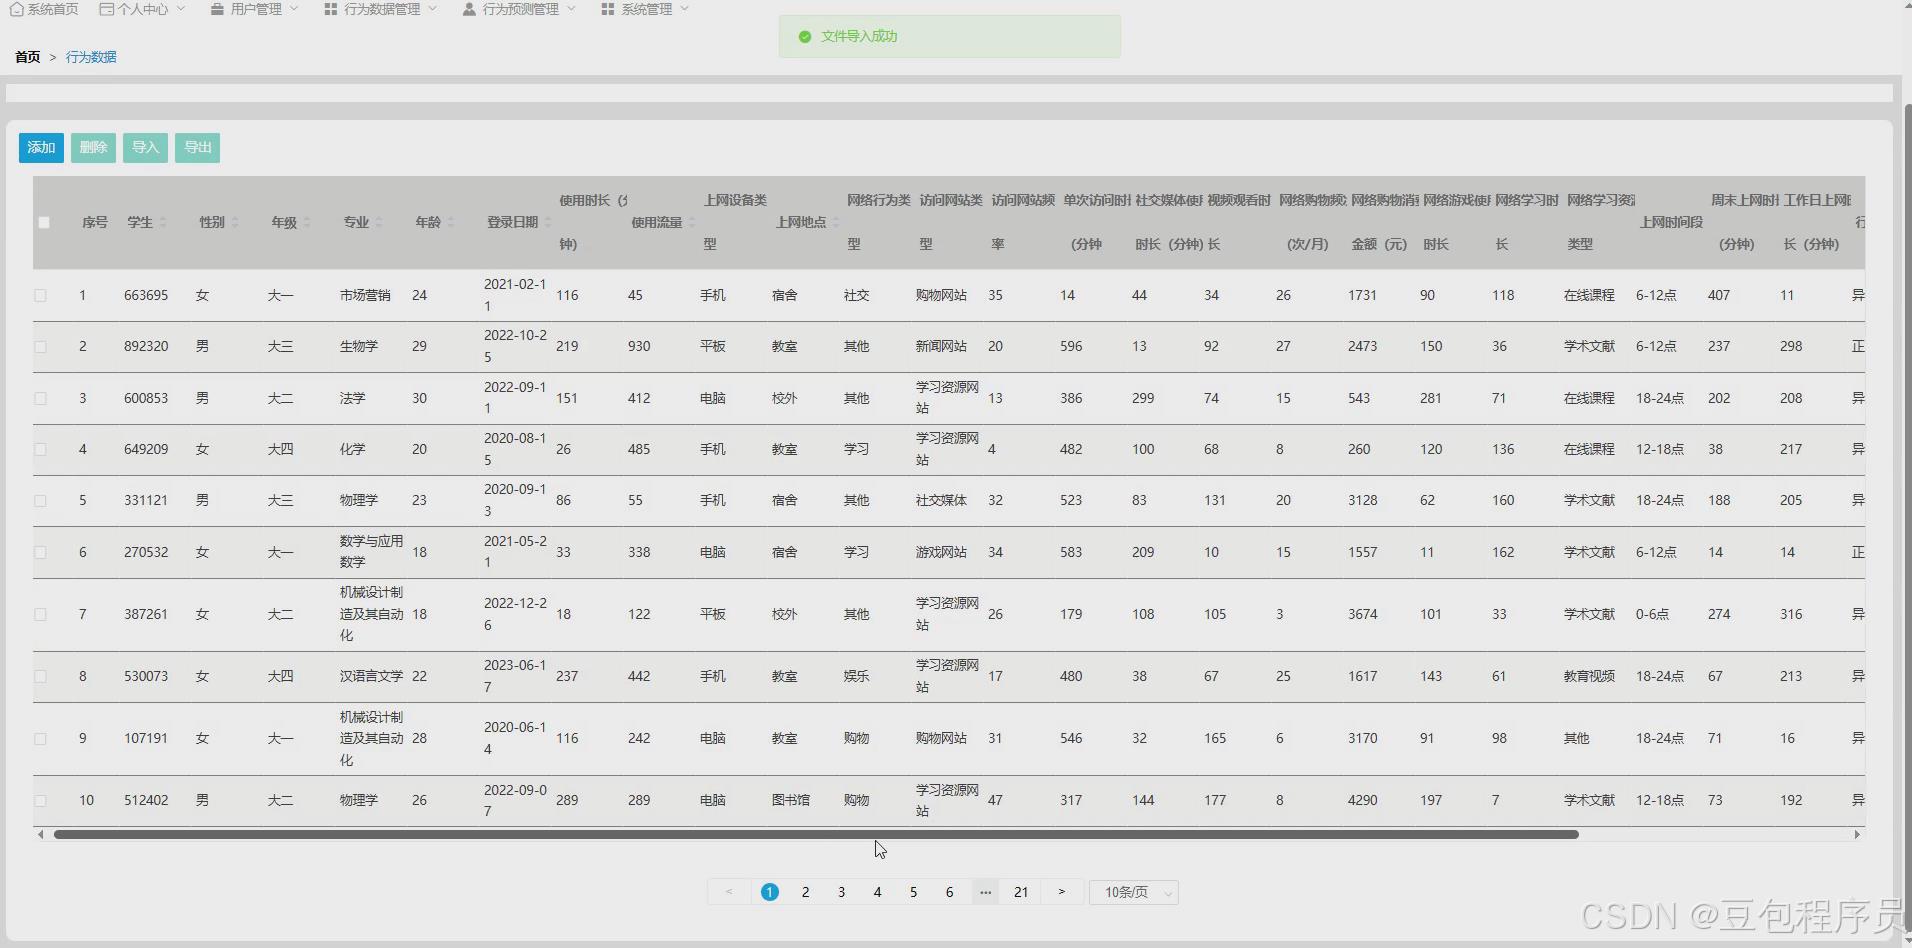Sort by the 学生 column sort arrows
1912x948 pixels.
(x=163, y=222)
